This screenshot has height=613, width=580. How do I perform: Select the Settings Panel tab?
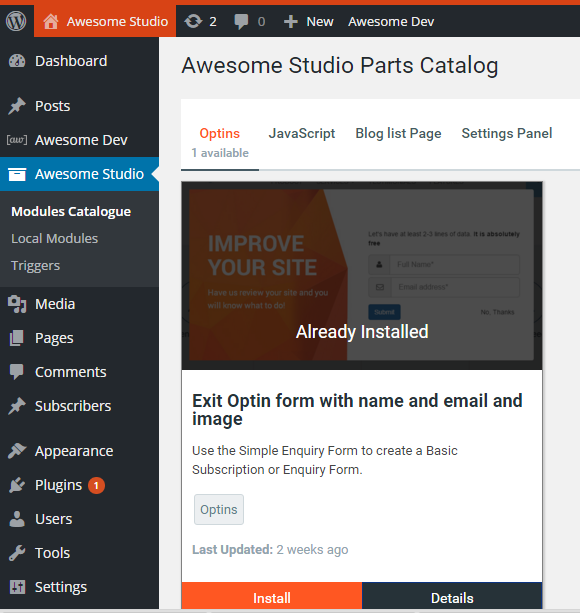(x=507, y=133)
